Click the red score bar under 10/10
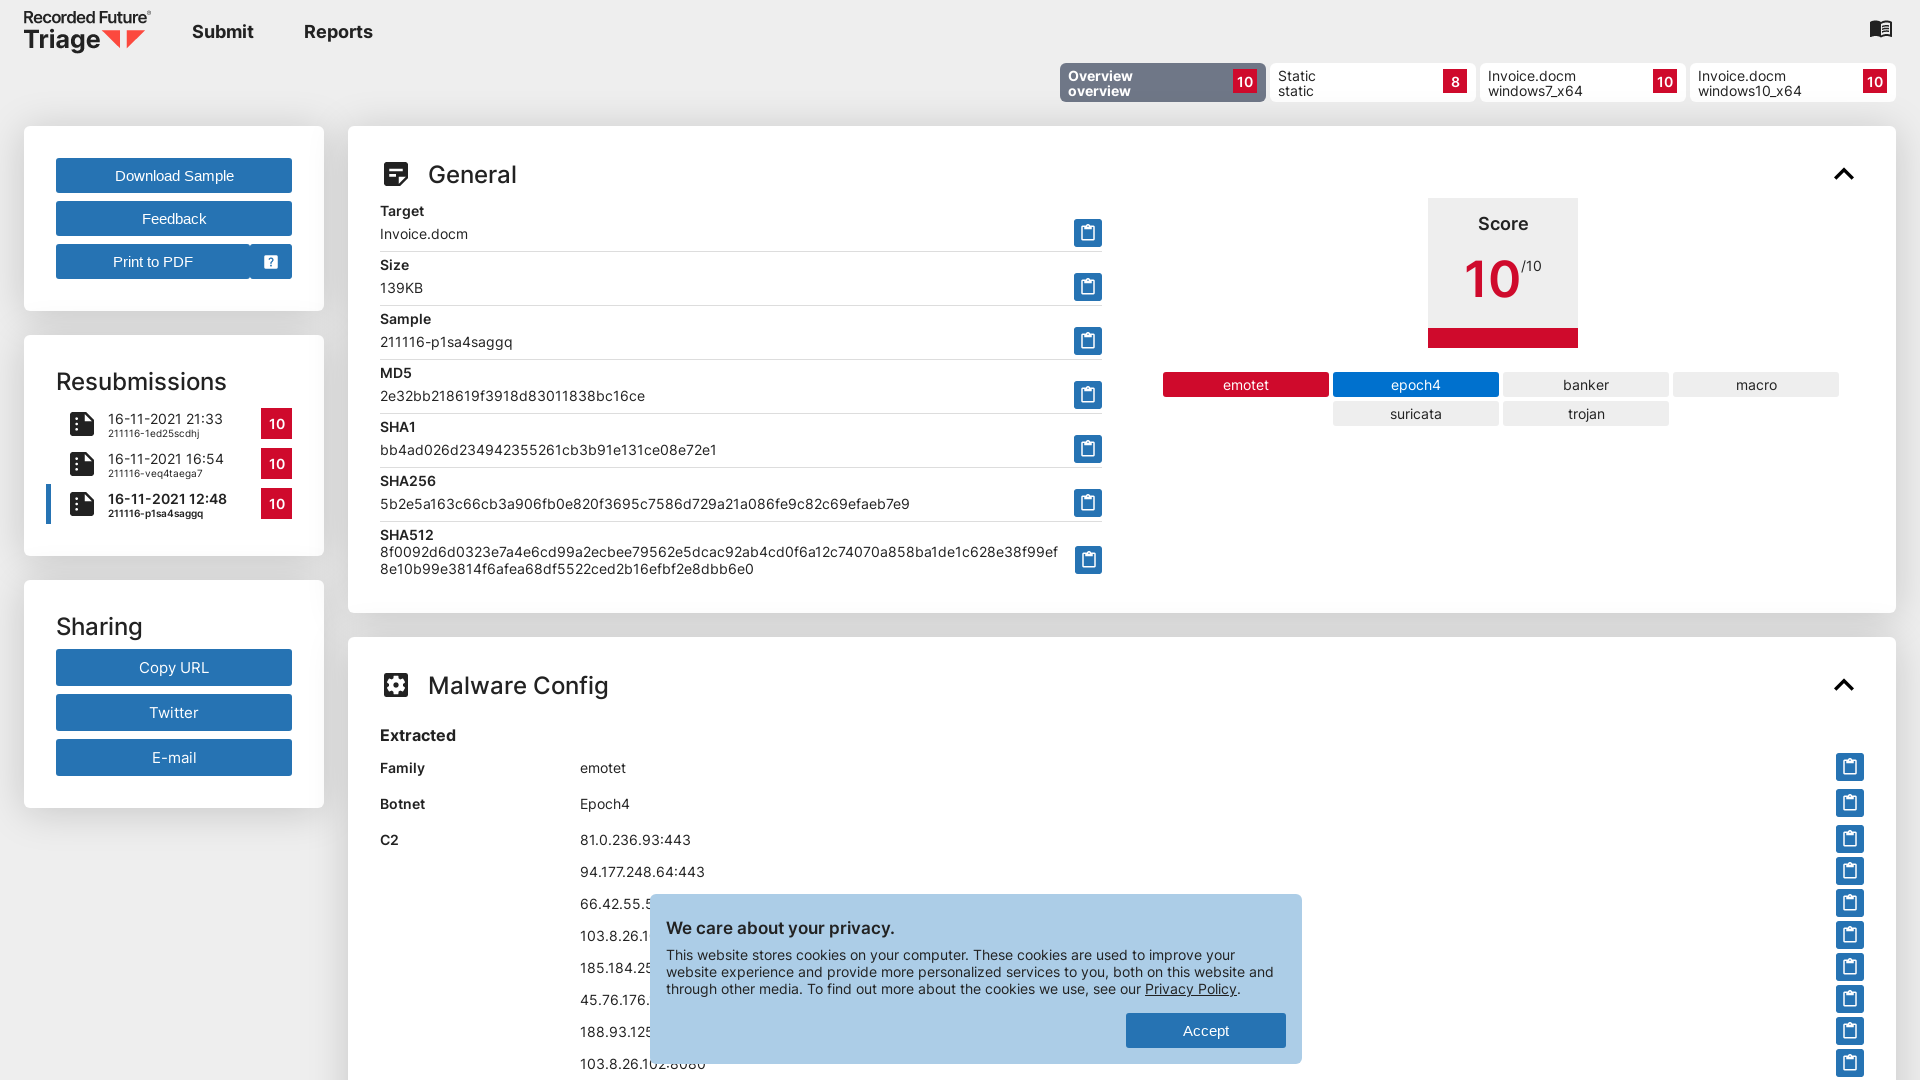The image size is (1920, 1080). [1503, 338]
